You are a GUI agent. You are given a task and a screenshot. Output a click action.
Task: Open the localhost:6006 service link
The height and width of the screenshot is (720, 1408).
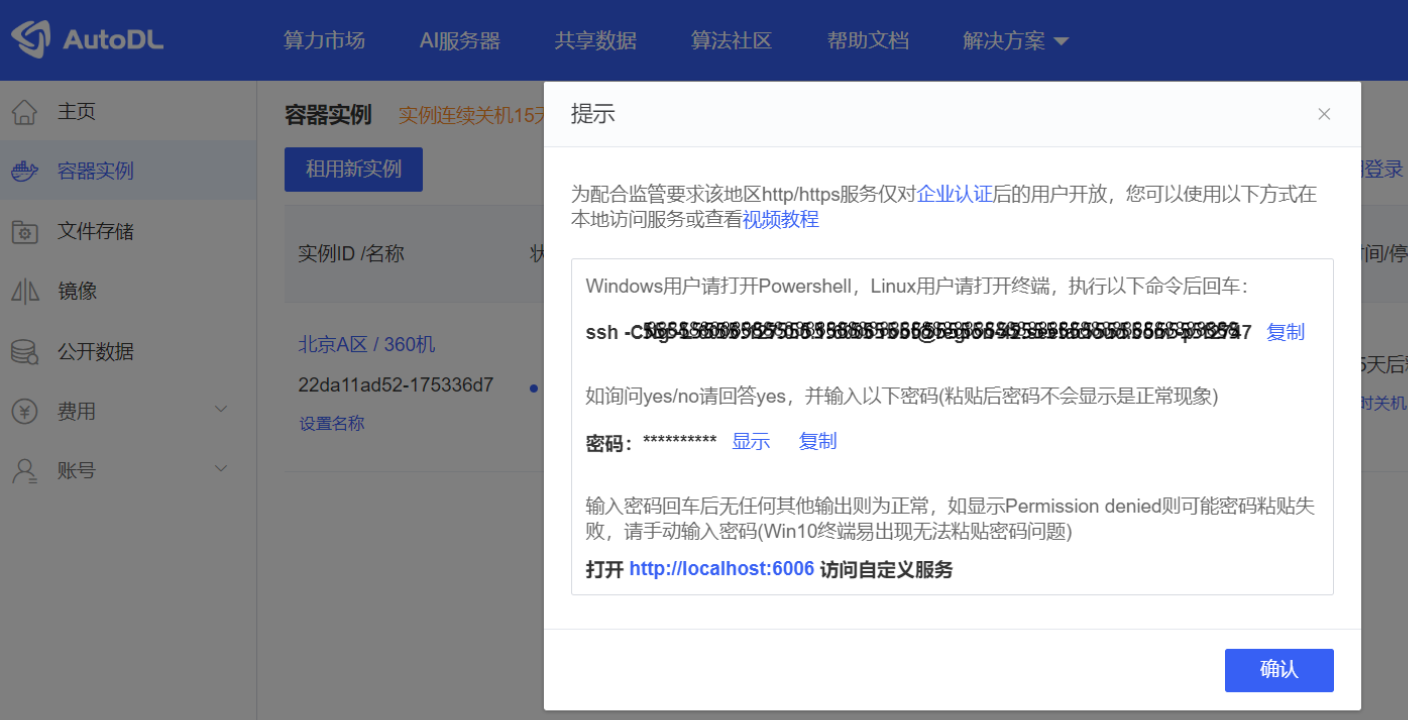point(720,568)
